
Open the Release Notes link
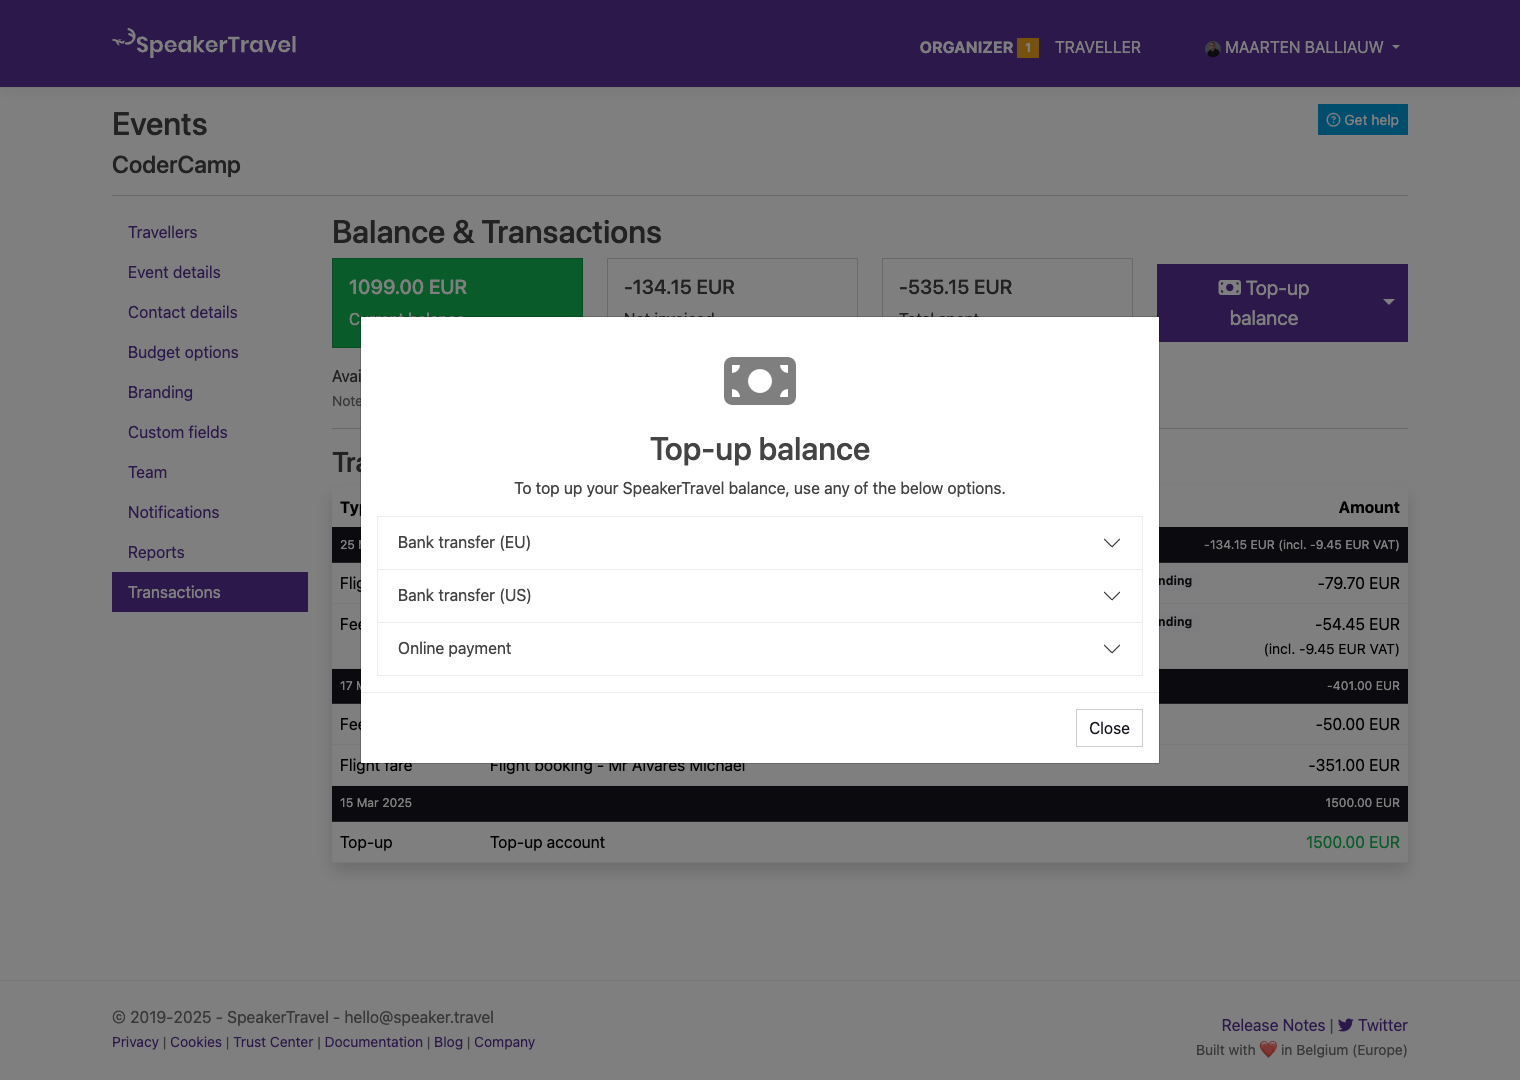(1272, 1025)
